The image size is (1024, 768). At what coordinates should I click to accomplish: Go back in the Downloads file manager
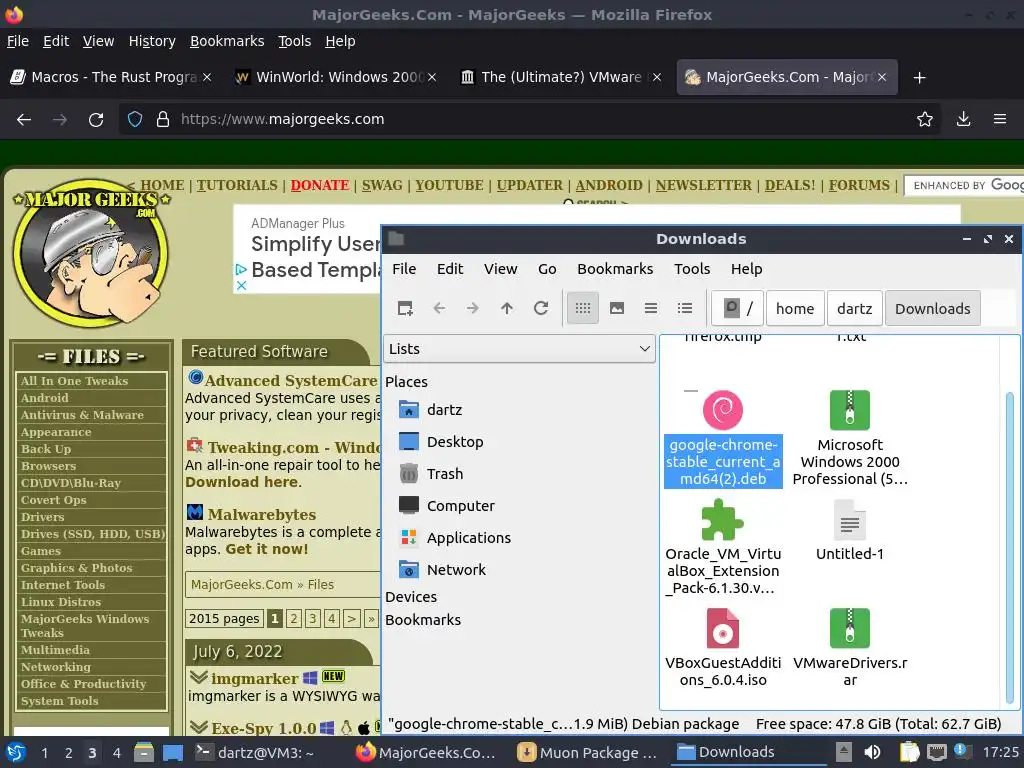(439, 308)
